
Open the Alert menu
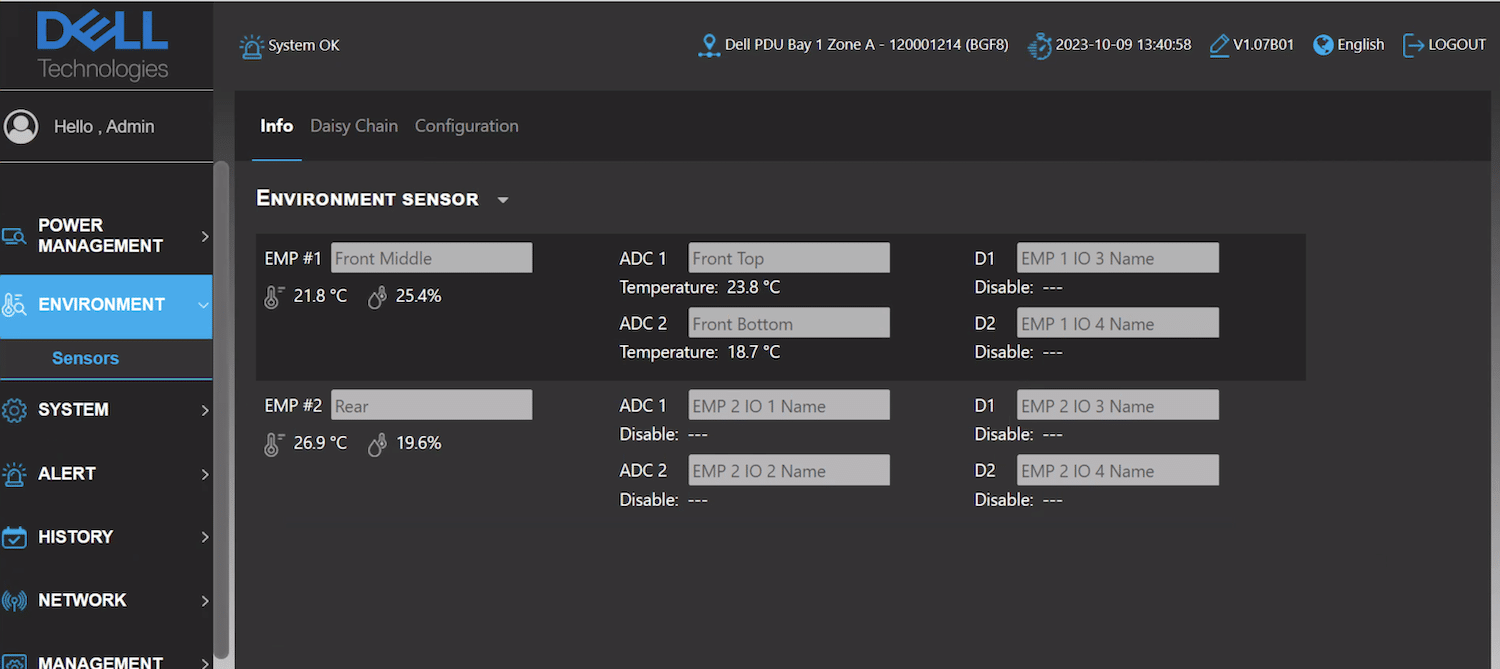(106, 474)
